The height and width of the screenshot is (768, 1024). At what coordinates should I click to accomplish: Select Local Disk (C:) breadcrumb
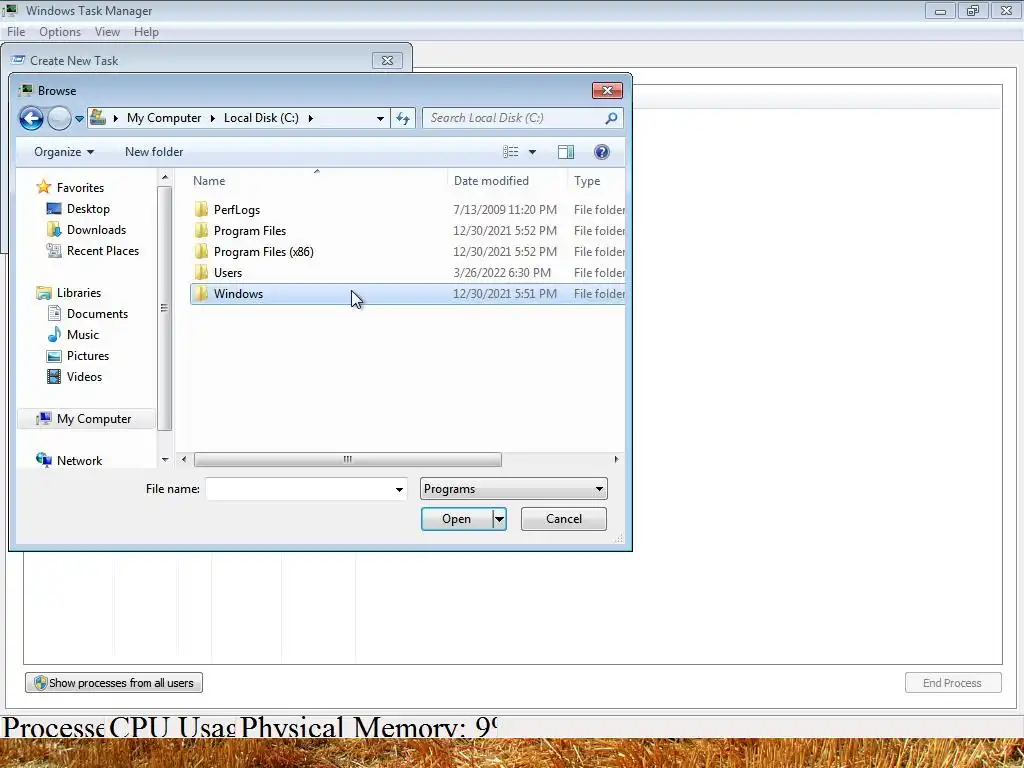(x=261, y=118)
